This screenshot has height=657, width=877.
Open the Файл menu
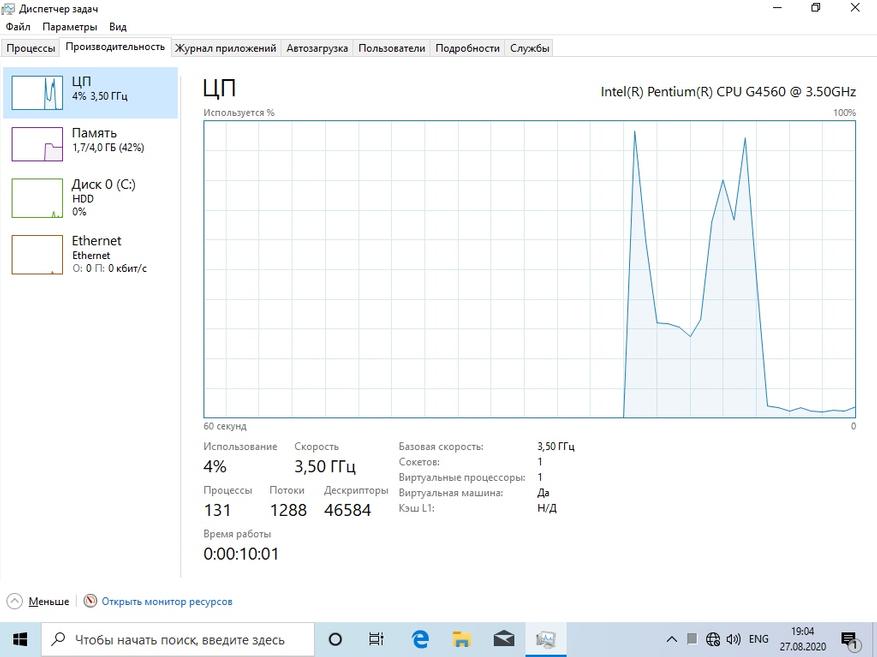[18, 26]
